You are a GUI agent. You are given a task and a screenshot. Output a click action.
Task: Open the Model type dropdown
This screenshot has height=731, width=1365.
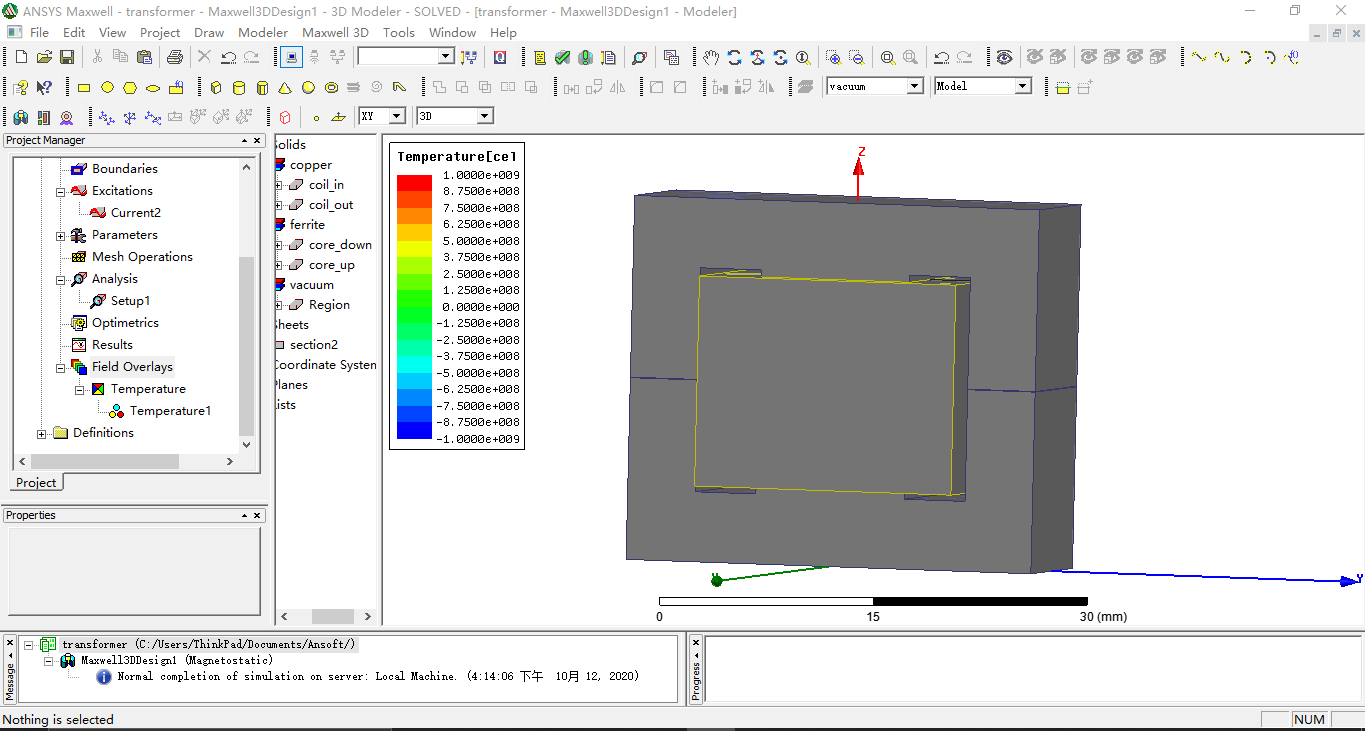[x=1022, y=86]
